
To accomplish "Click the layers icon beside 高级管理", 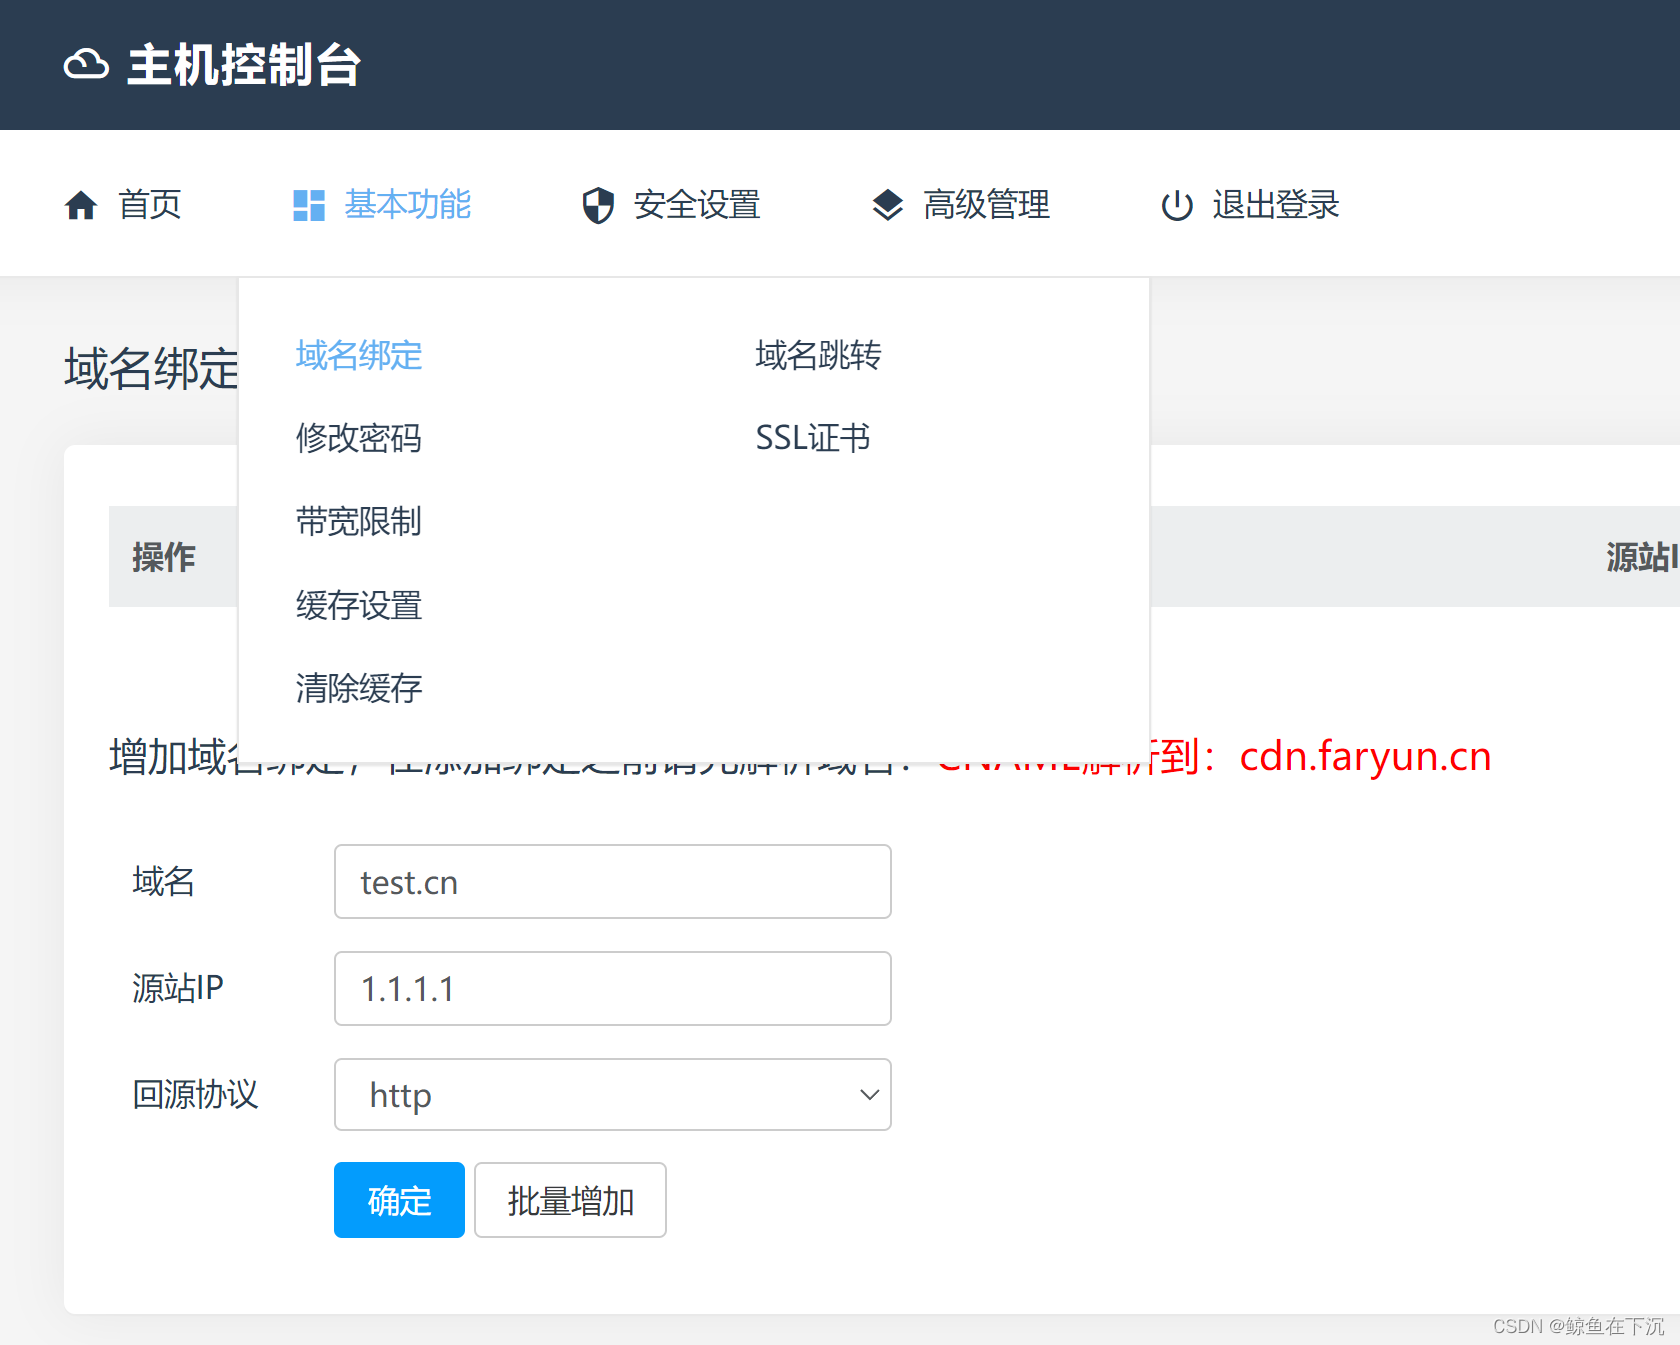I will pos(888,204).
